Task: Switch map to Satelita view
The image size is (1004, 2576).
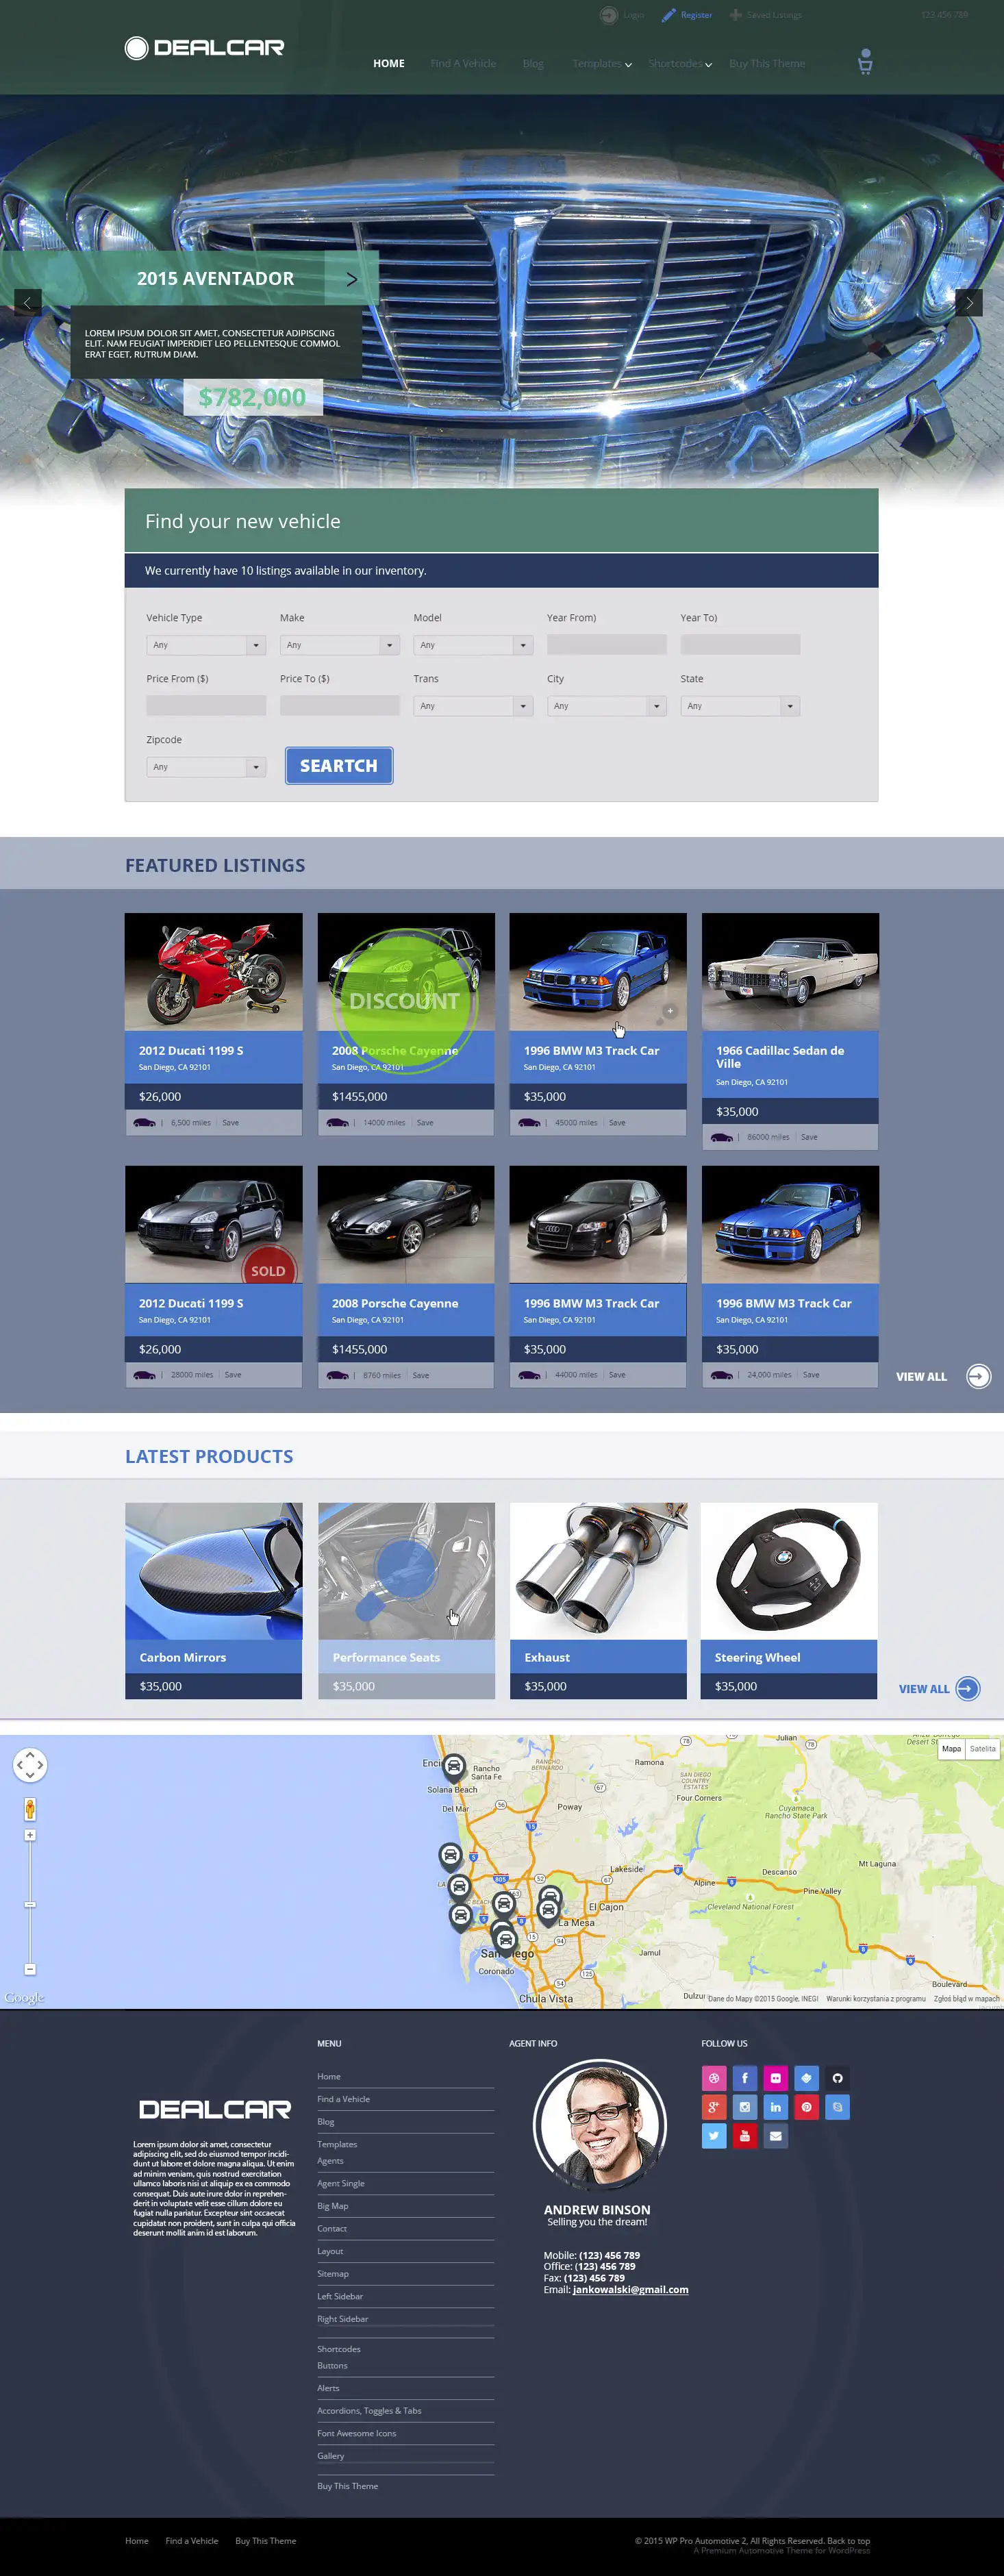Action: (x=982, y=1749)
